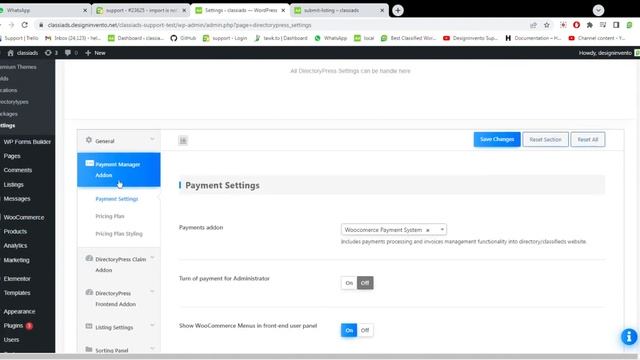Open WooCommerce in the admin sidebar
Screen dimensions: 640x360
[x=24, y=217]
